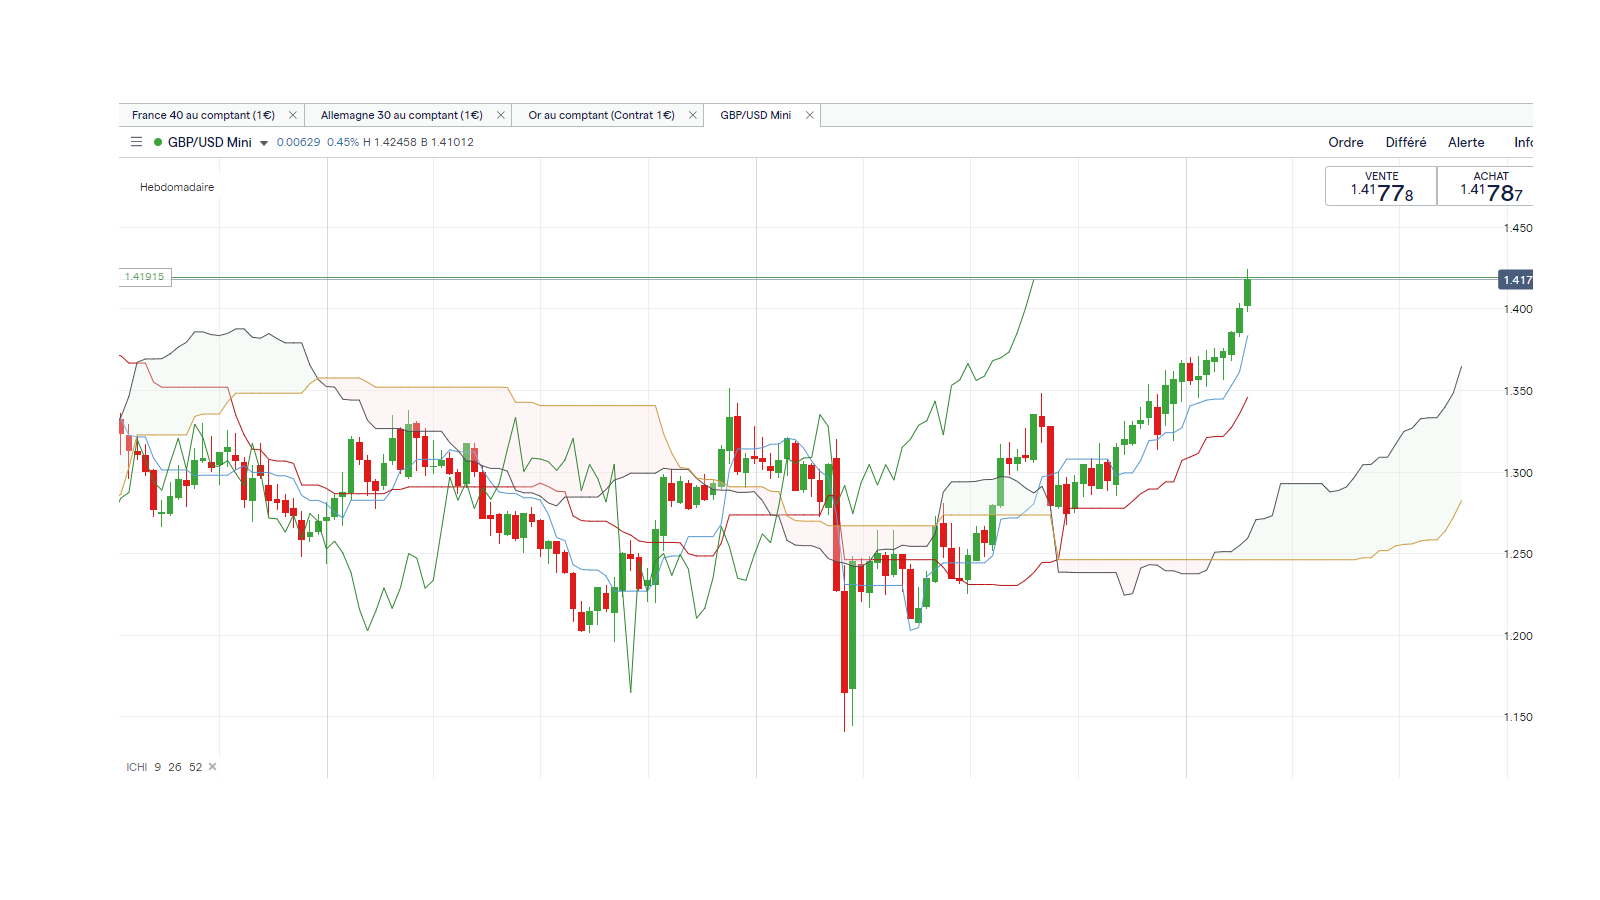This screenshot has width=1600, height=900.
Task: Click the 1.350 price axis label
Action: [1518, 391]
